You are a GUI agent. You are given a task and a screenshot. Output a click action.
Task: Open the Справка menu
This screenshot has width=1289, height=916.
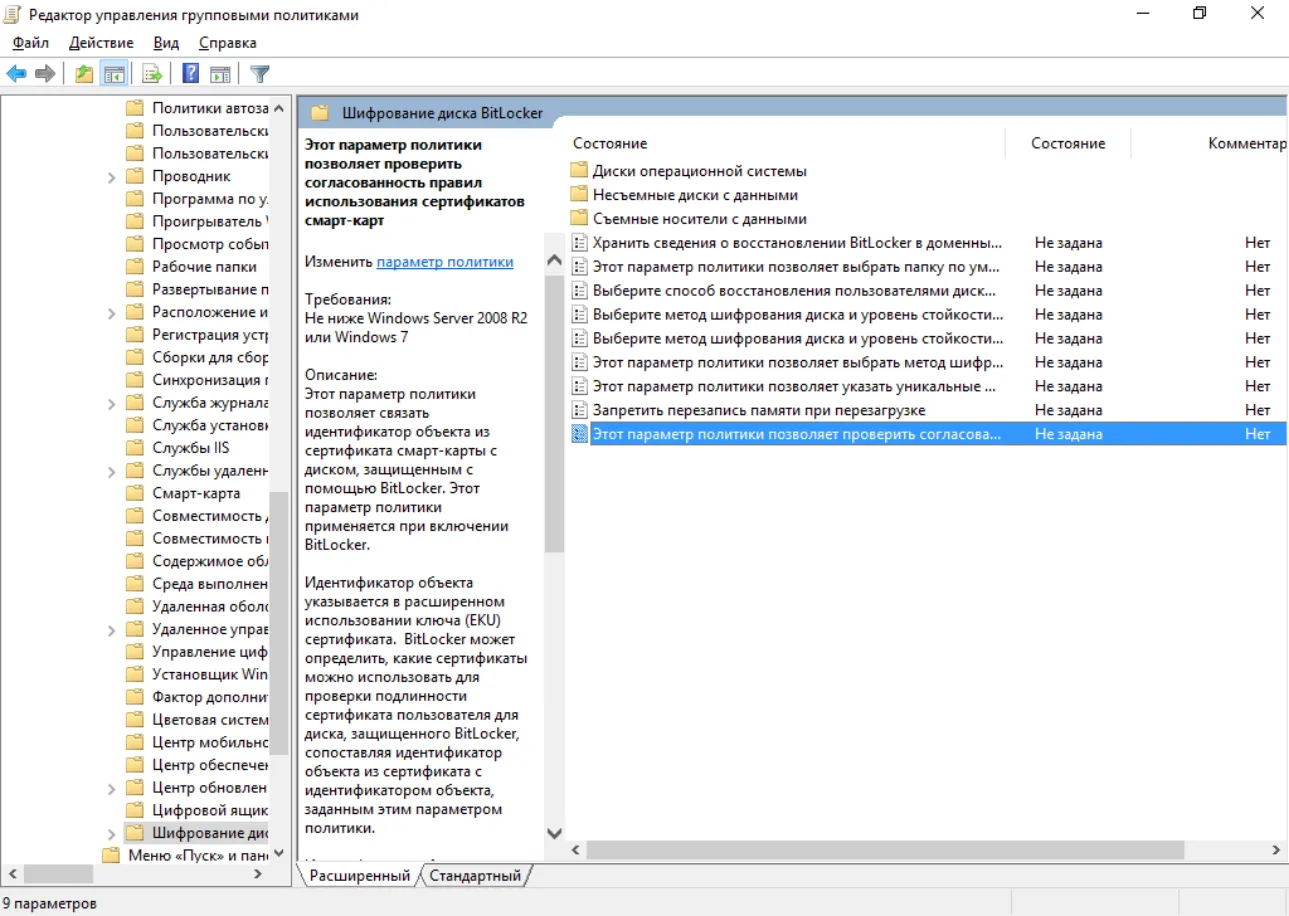coord(227,43)
